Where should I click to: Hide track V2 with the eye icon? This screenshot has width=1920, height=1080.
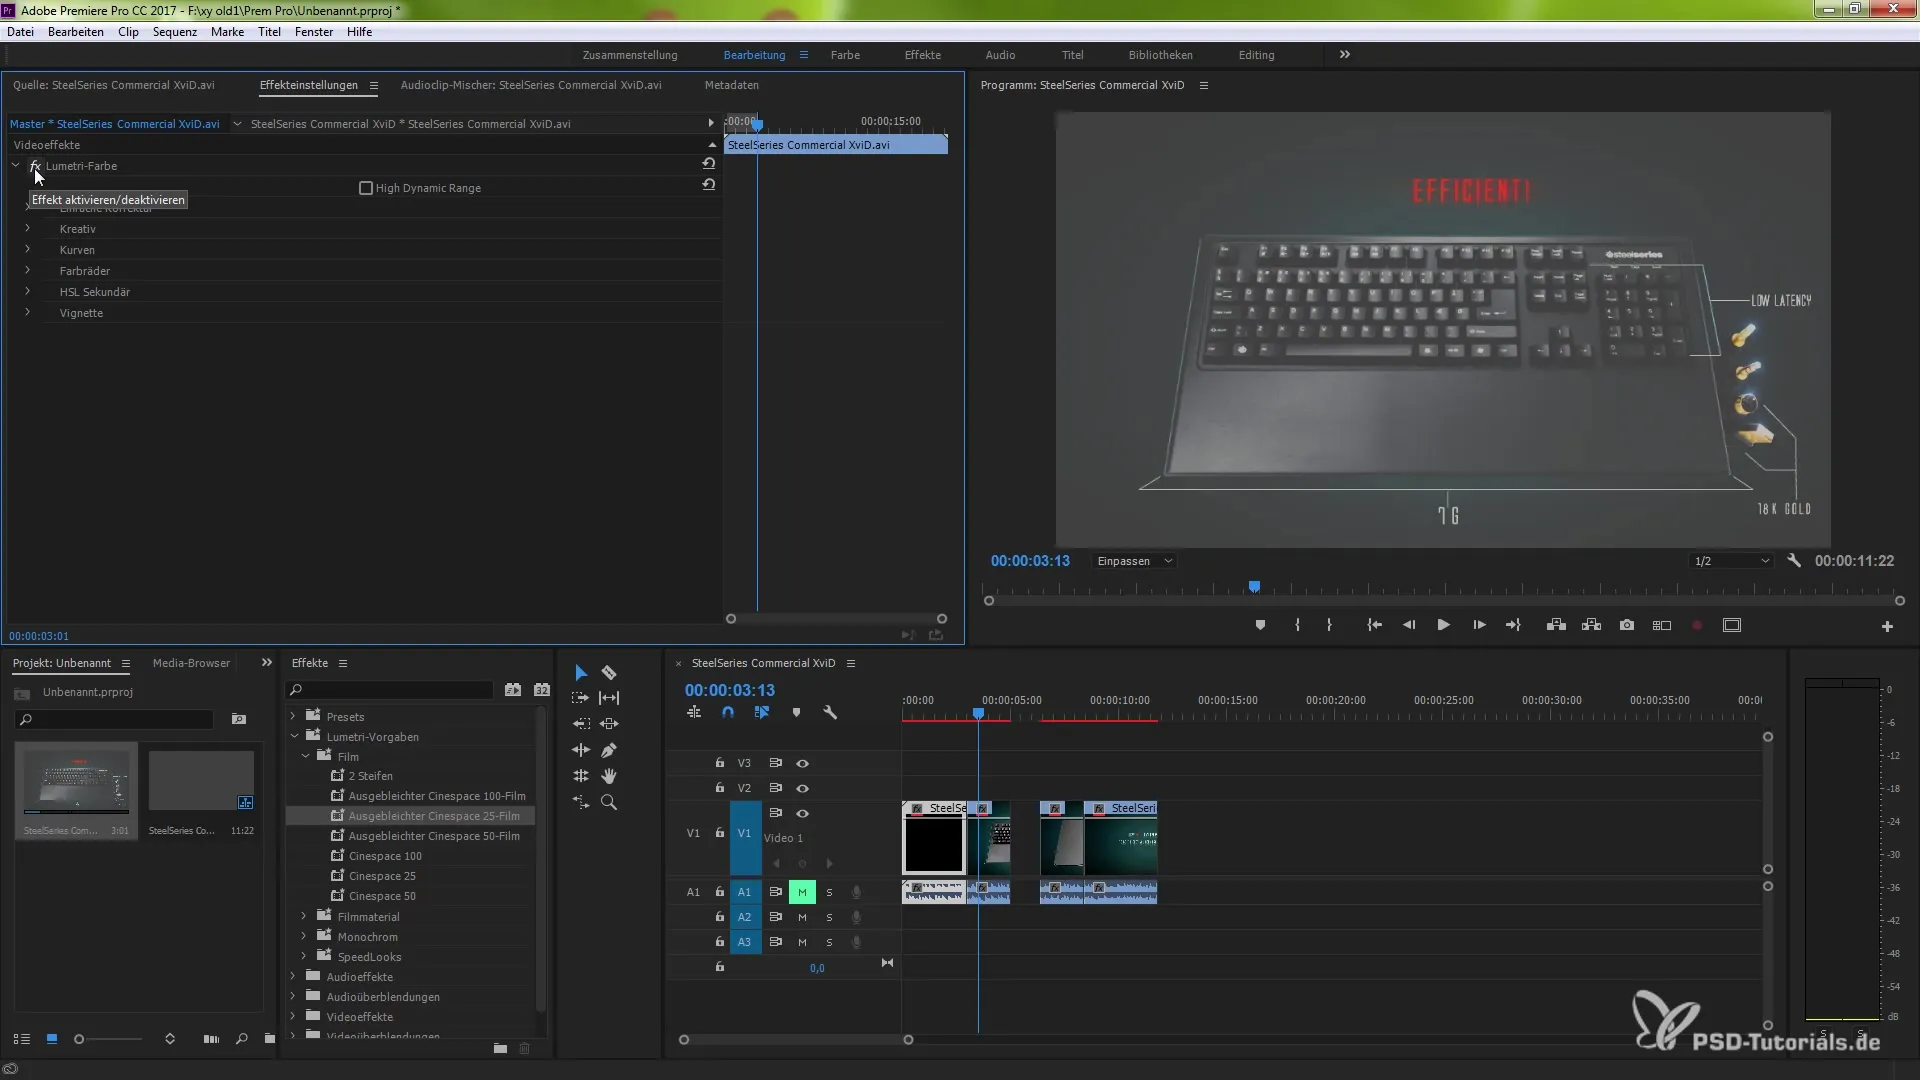point(802,788)
